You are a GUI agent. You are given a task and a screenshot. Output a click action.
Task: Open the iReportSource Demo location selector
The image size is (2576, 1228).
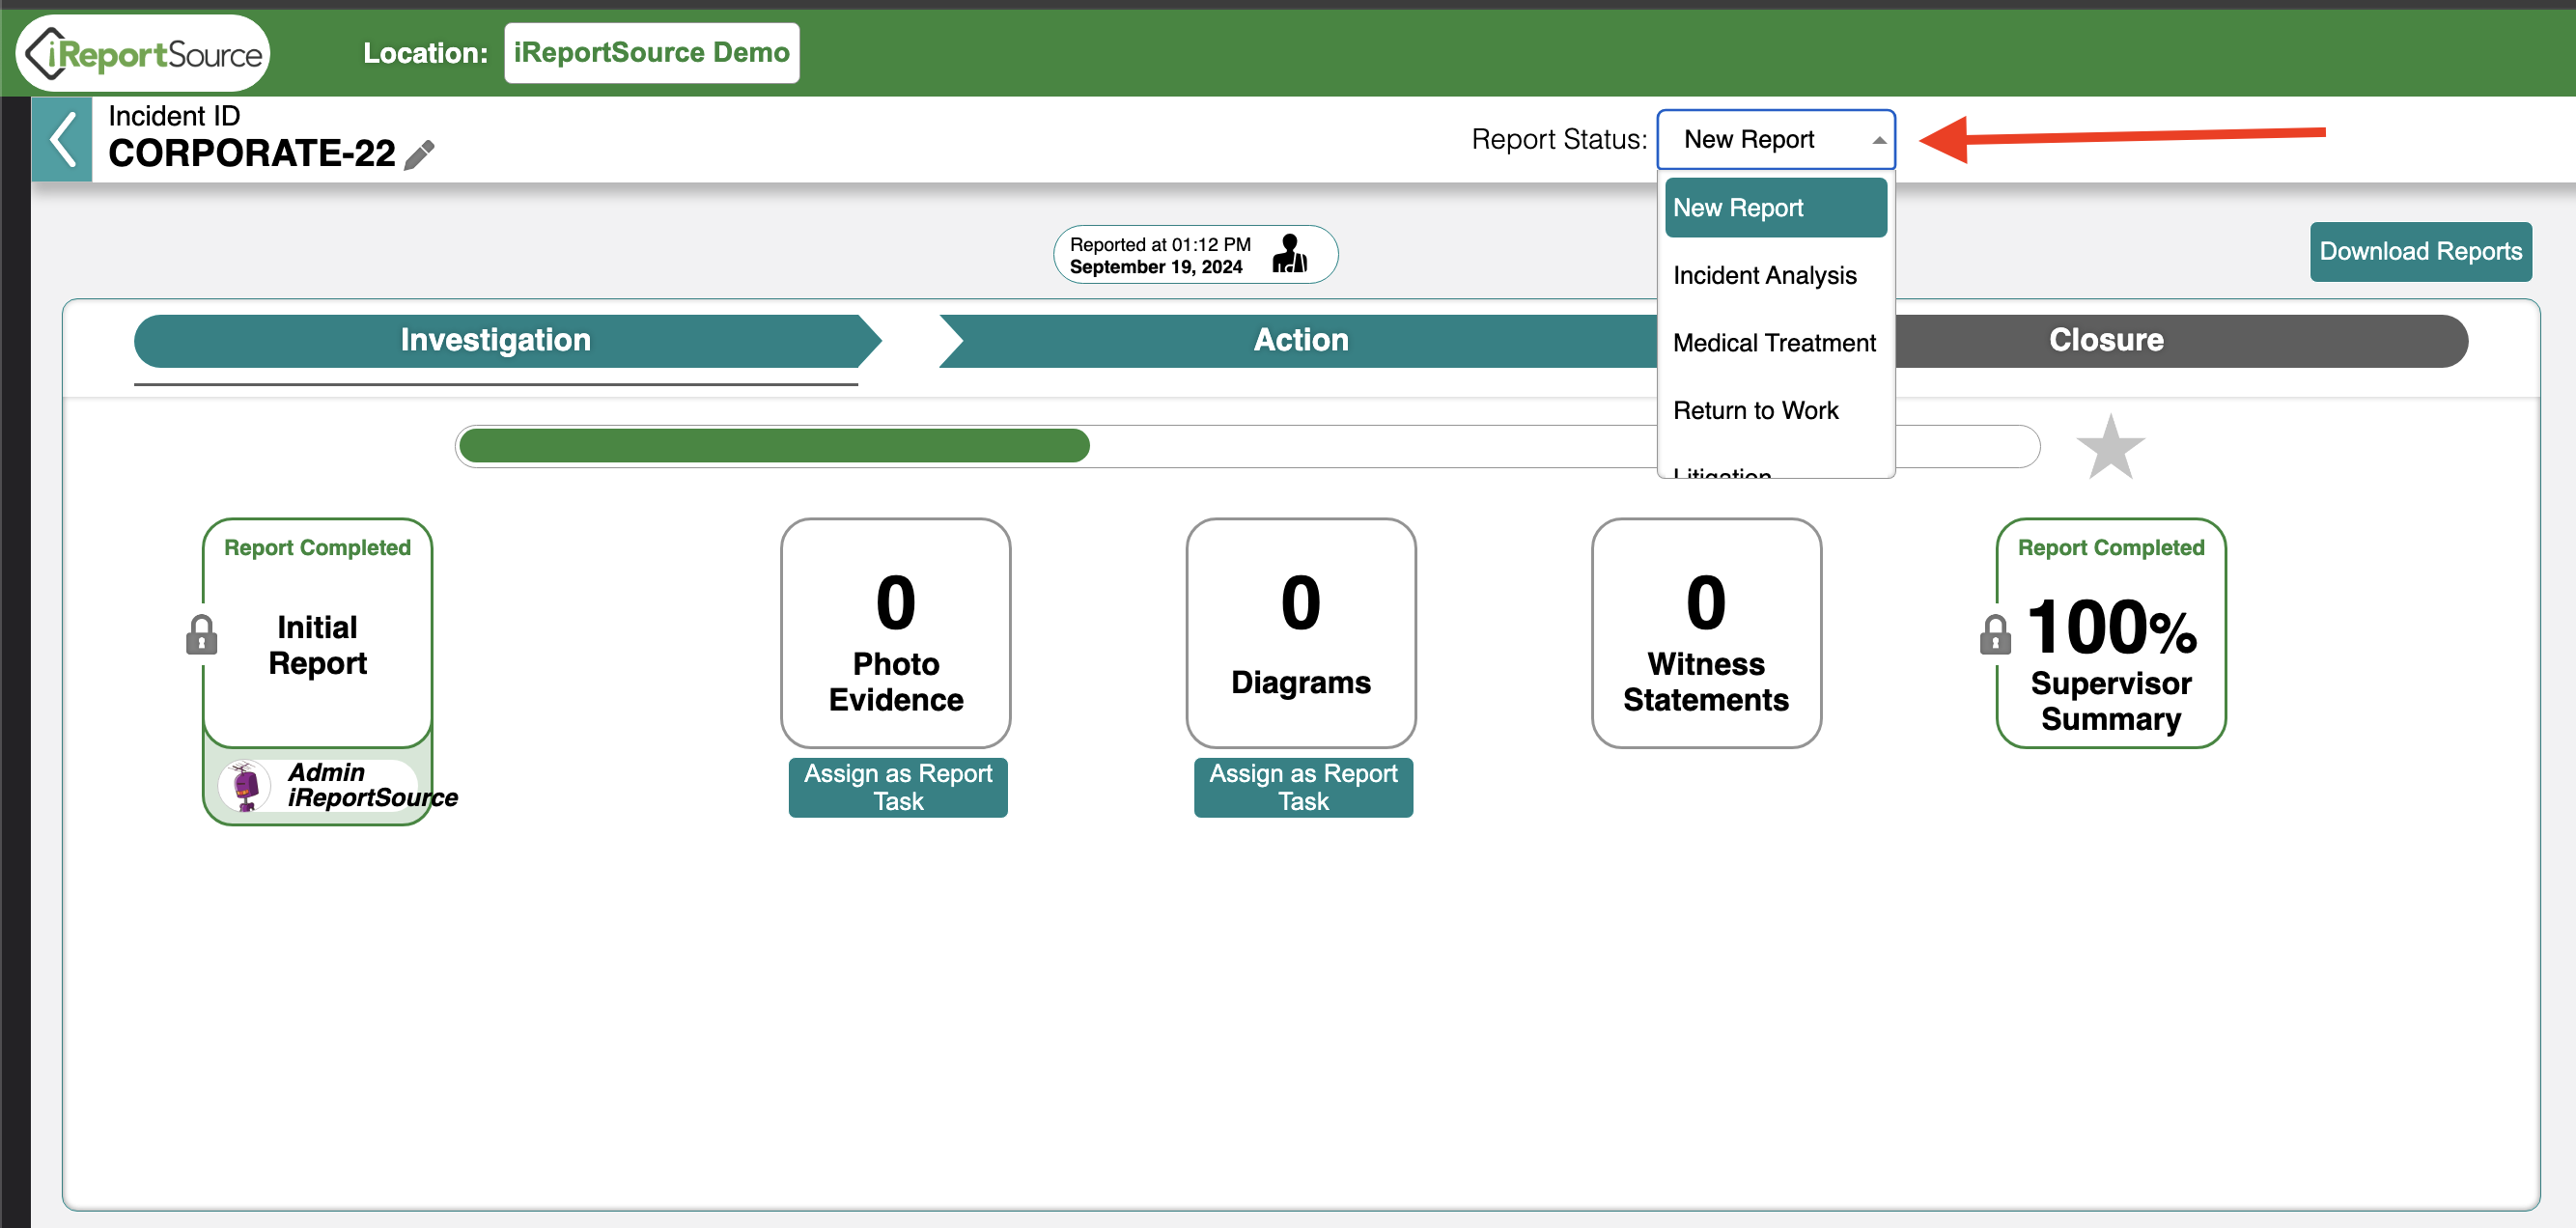coord(652,53)
